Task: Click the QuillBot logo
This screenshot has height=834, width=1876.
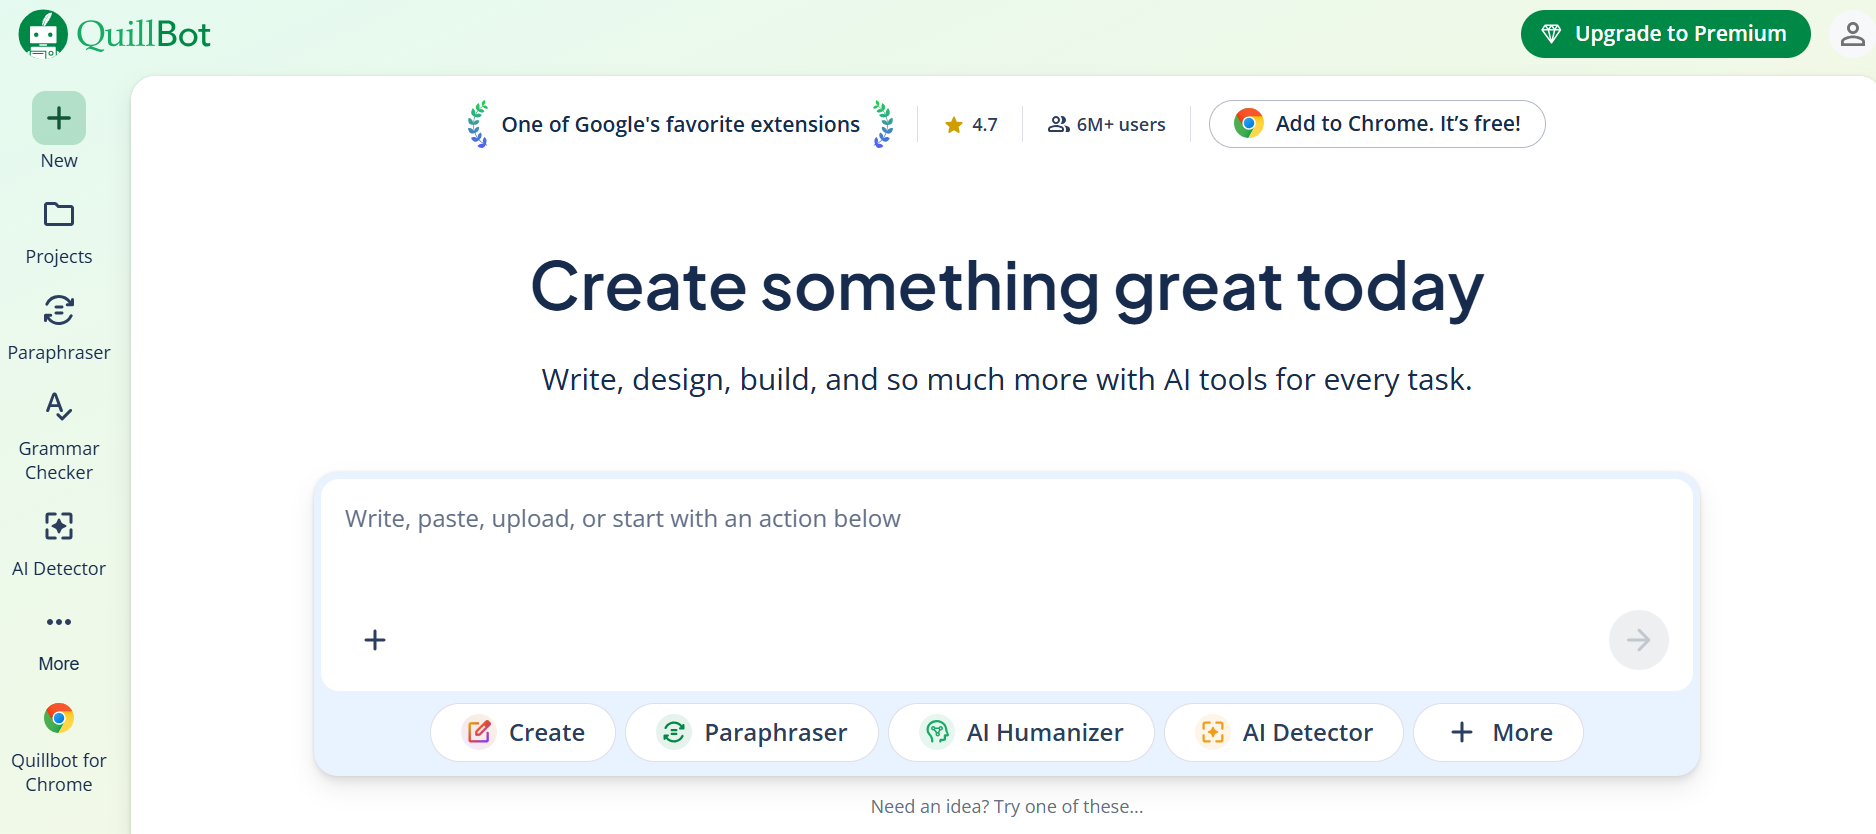Action: [114, 34]
